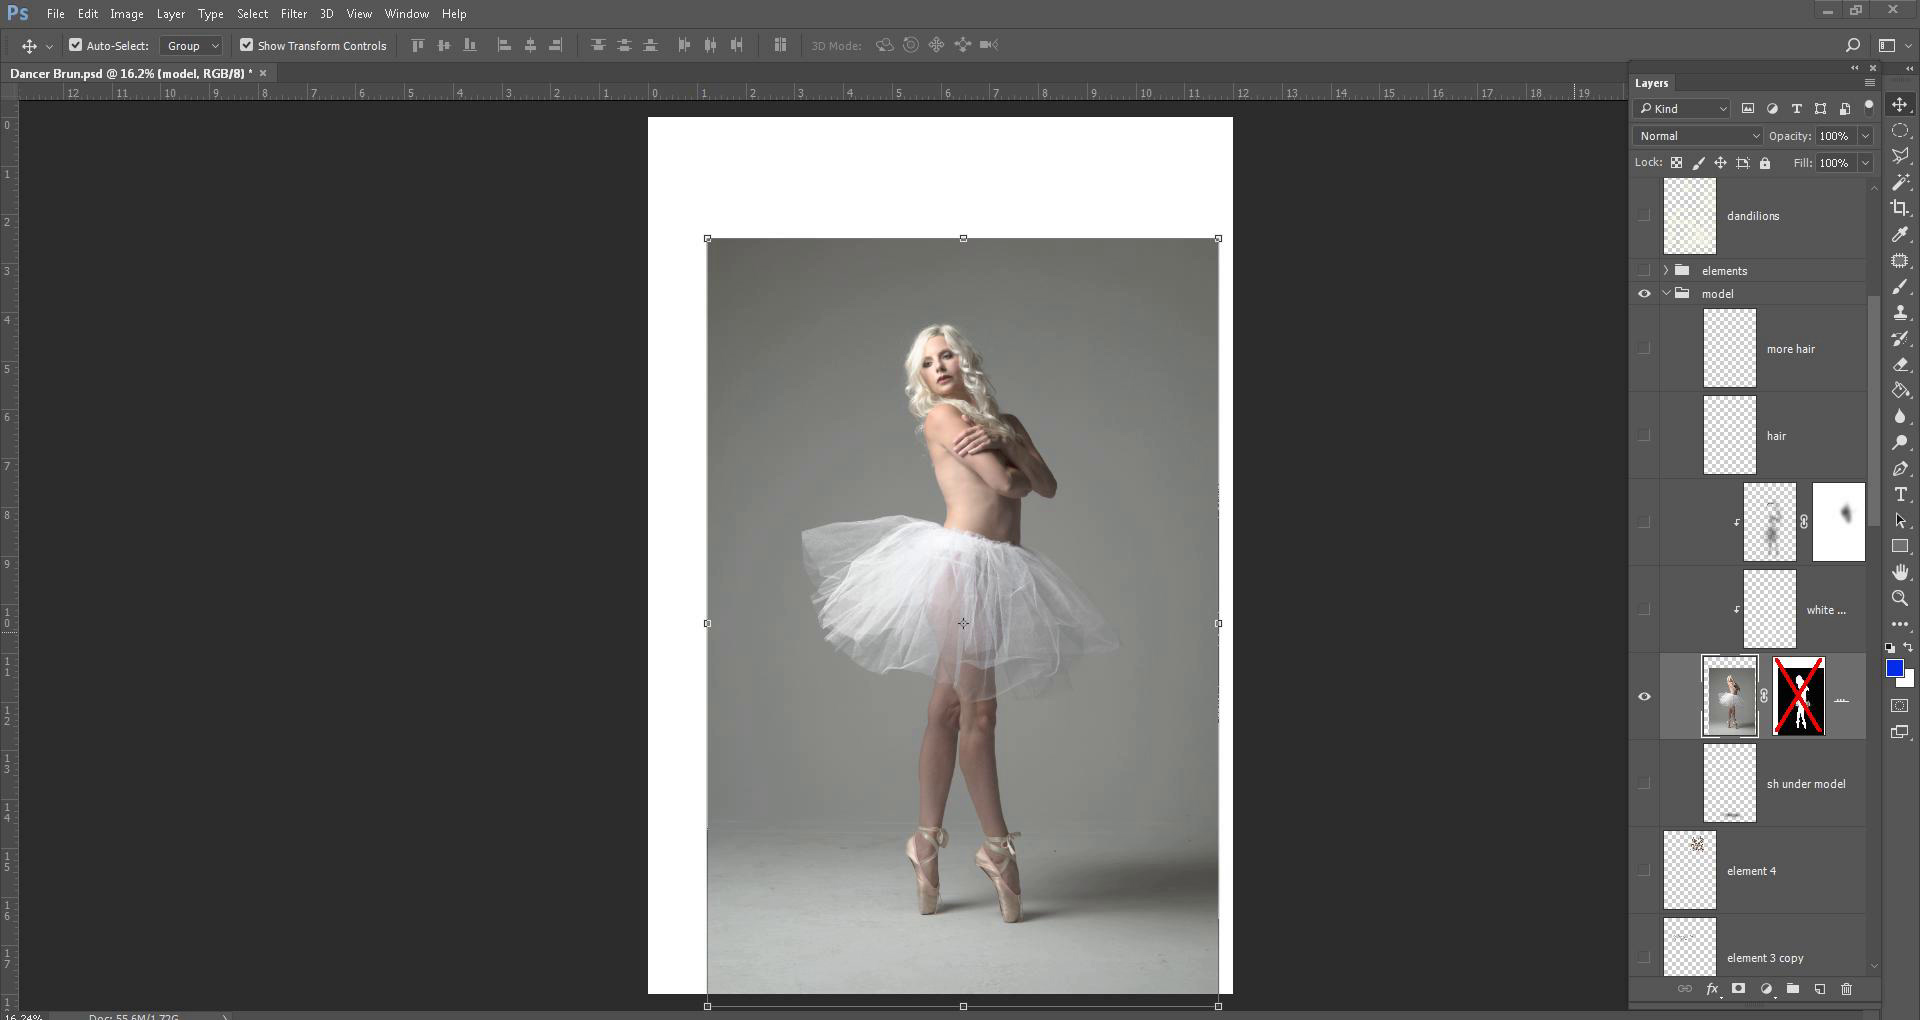
Task: Activate the Hand tool
Action: pos(1900,572)
